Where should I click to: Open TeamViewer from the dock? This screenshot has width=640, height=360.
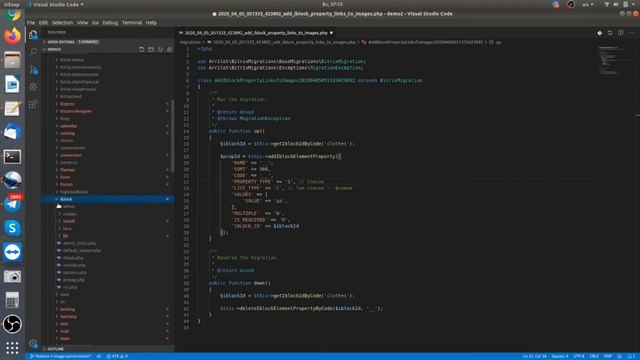pyautogui.click(x=12, y=252)
